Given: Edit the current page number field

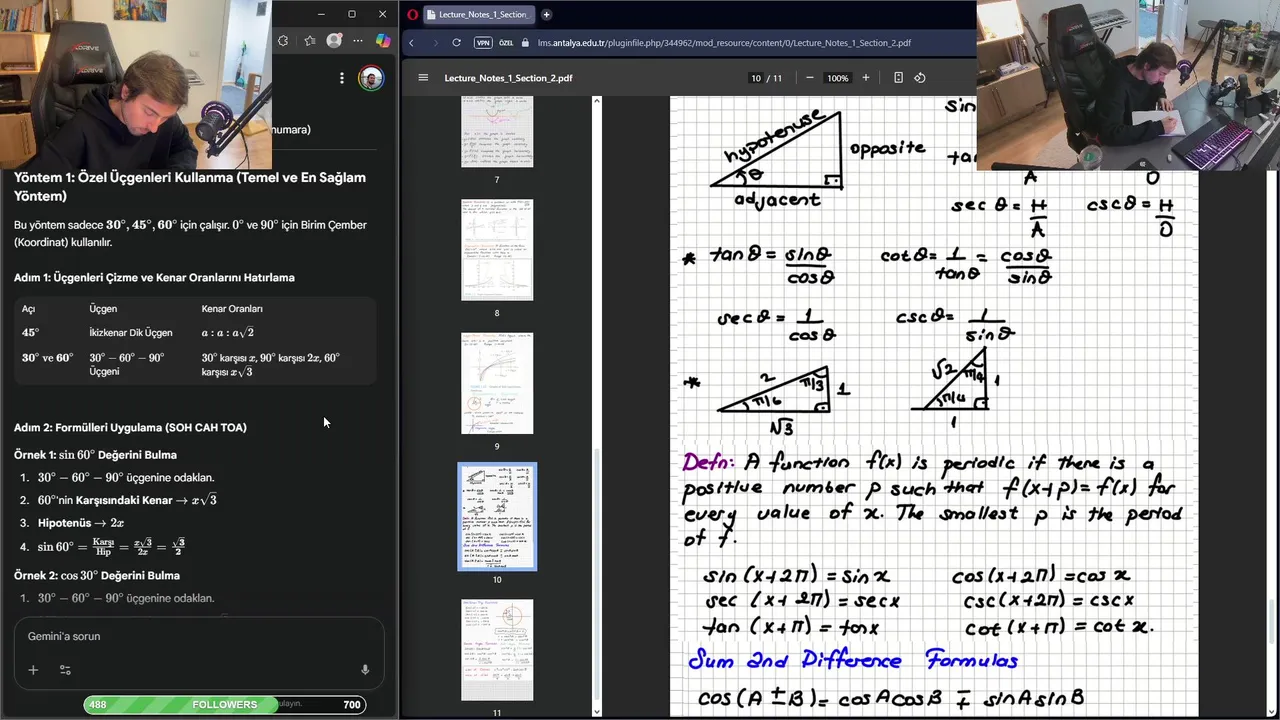Looking at the screenshot, I should 756,78.
